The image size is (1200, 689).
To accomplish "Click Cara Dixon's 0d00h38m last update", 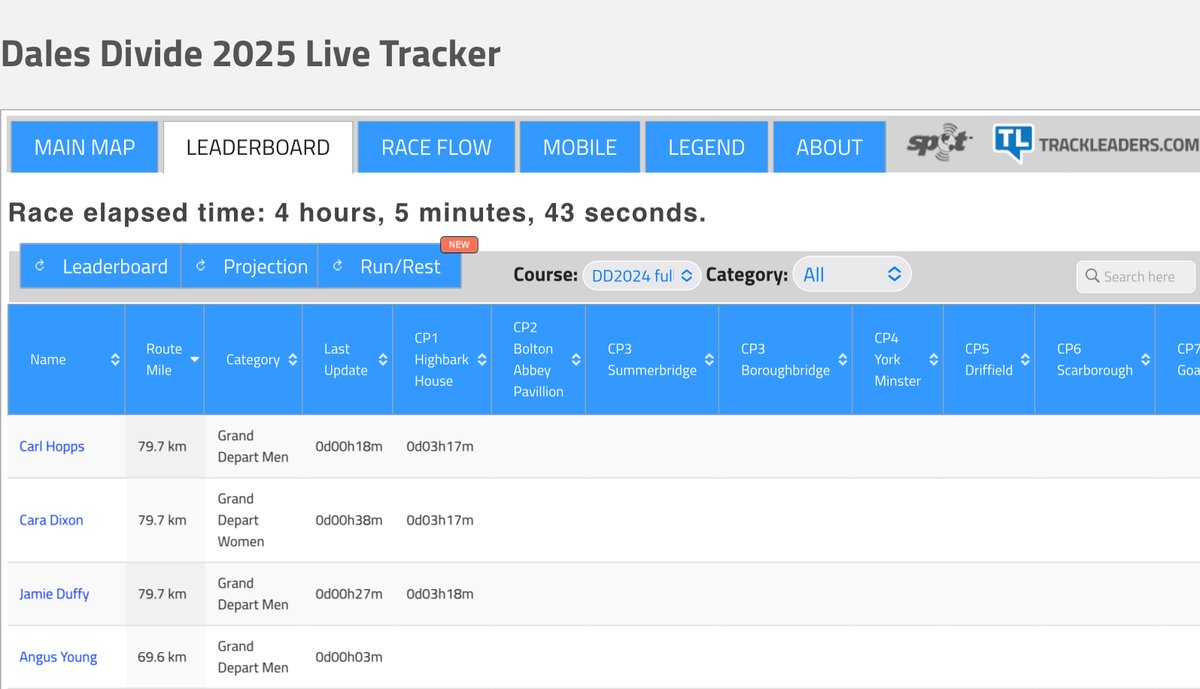I will point(349,520).
